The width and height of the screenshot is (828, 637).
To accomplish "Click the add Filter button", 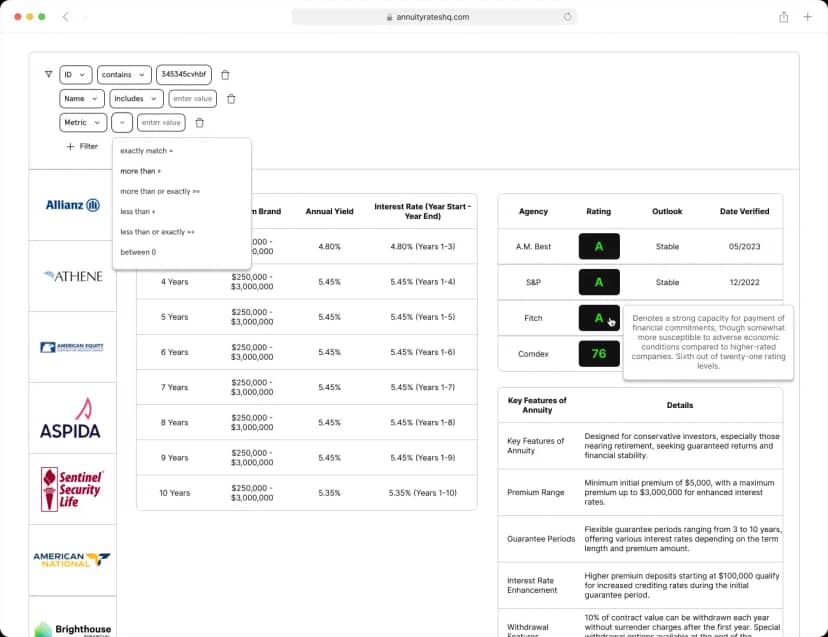I will point(82,147).
